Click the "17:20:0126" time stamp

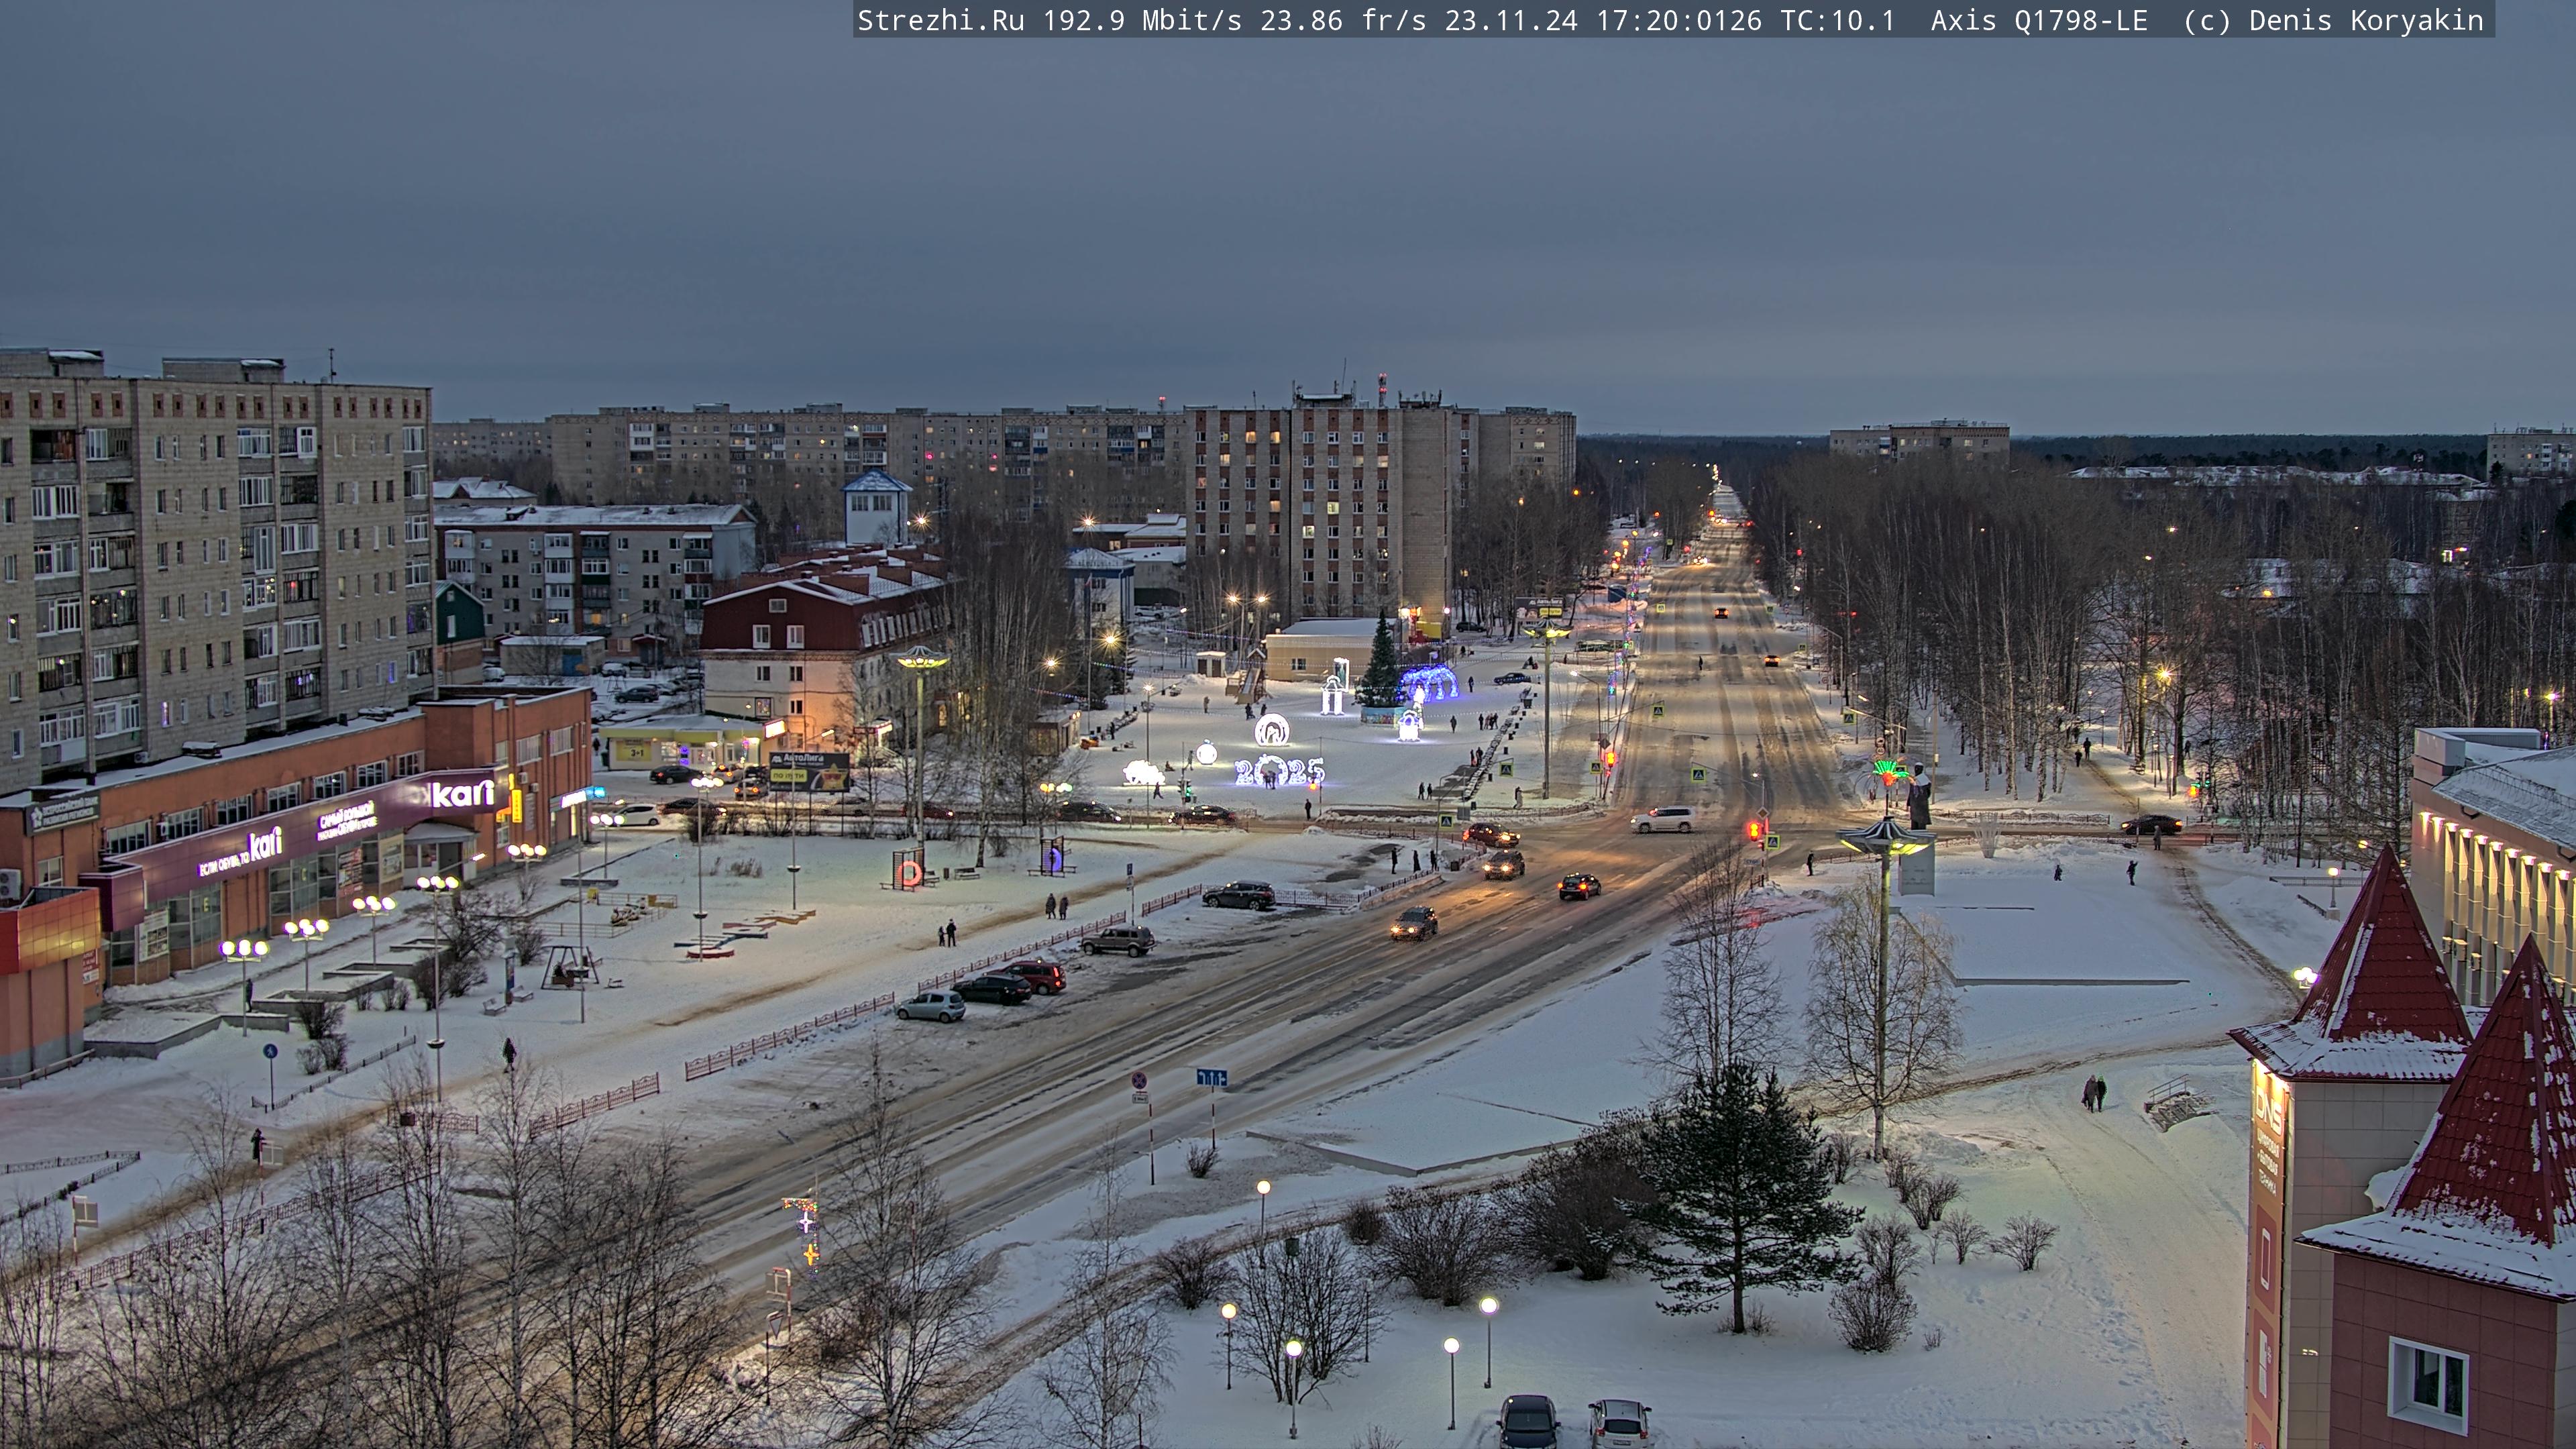point(1679,21)
